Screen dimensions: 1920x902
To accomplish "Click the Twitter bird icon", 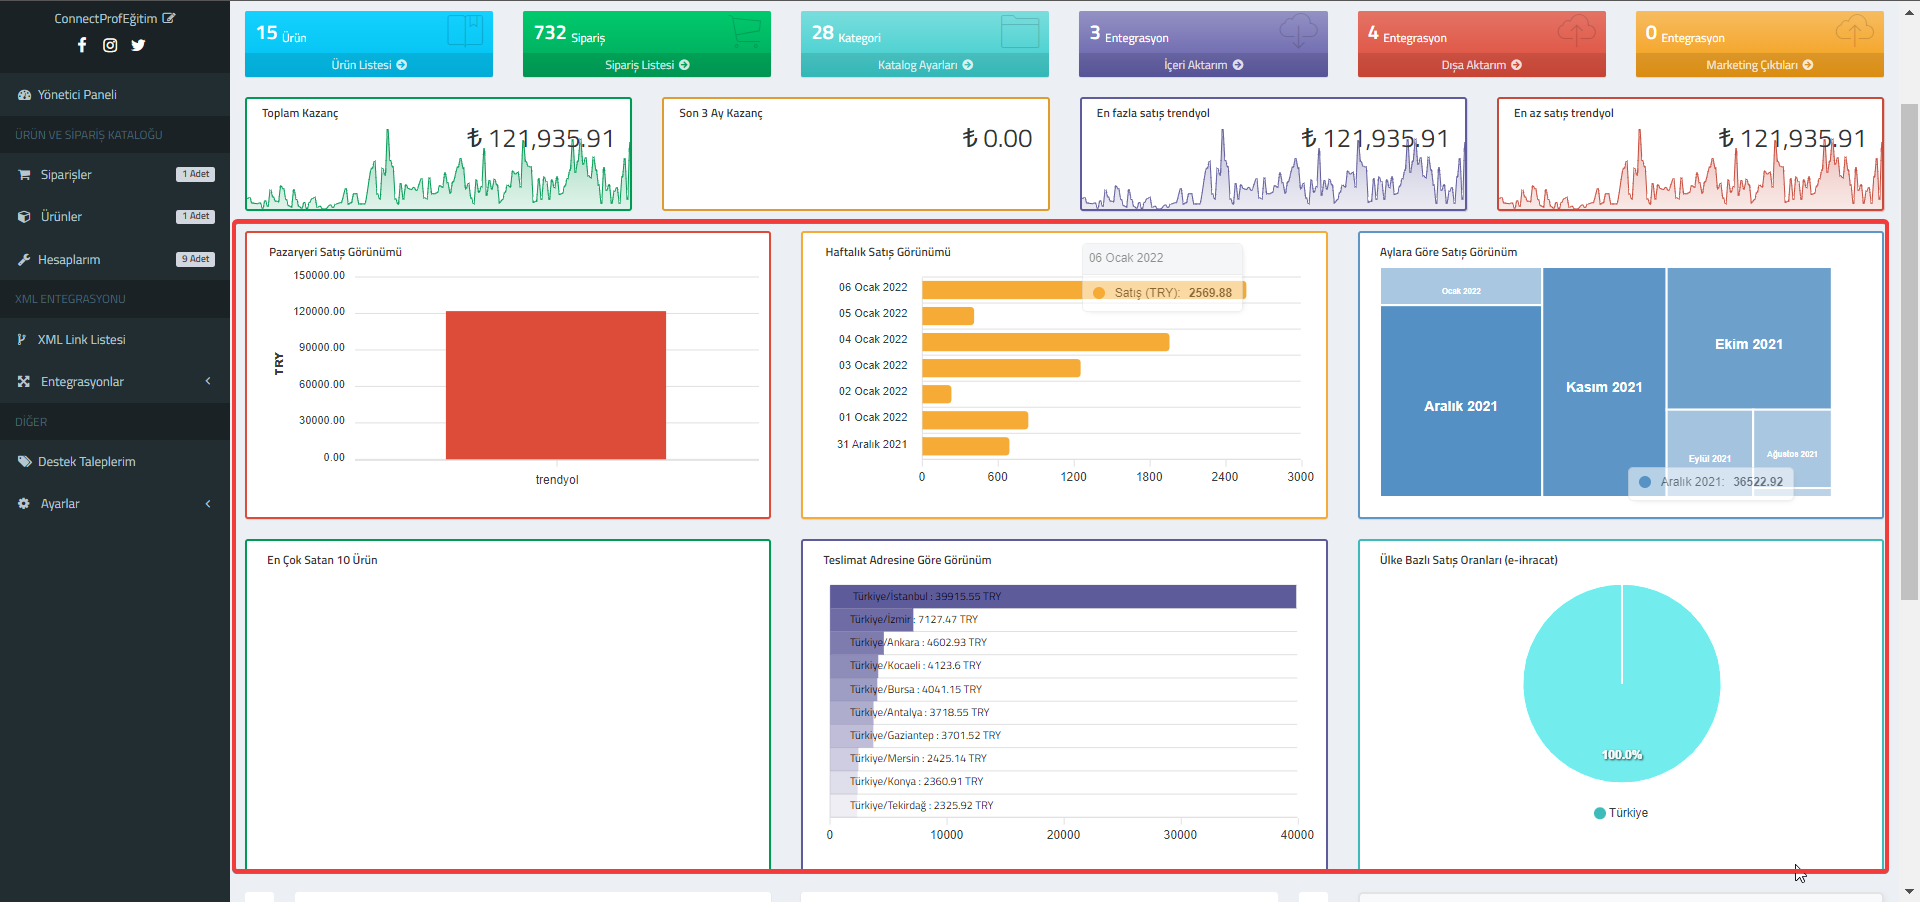I will [138, 45].
